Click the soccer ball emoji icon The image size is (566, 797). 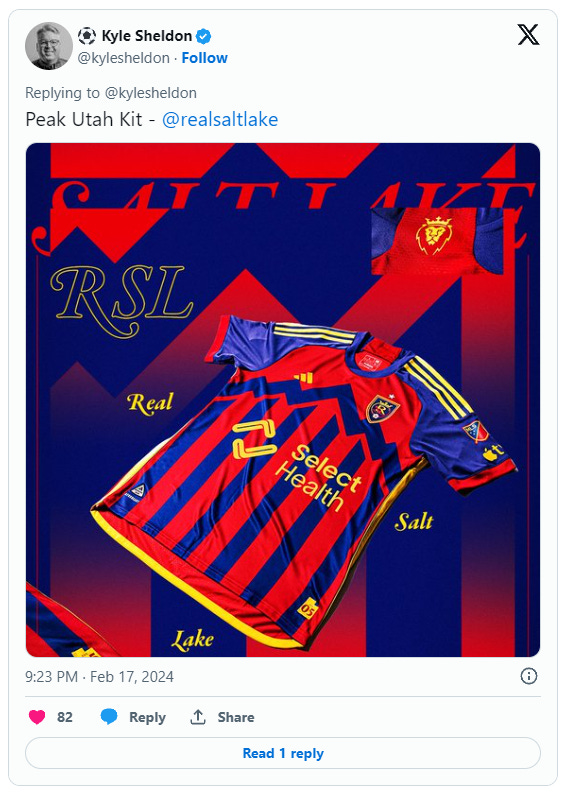click(x=87, y=36)
